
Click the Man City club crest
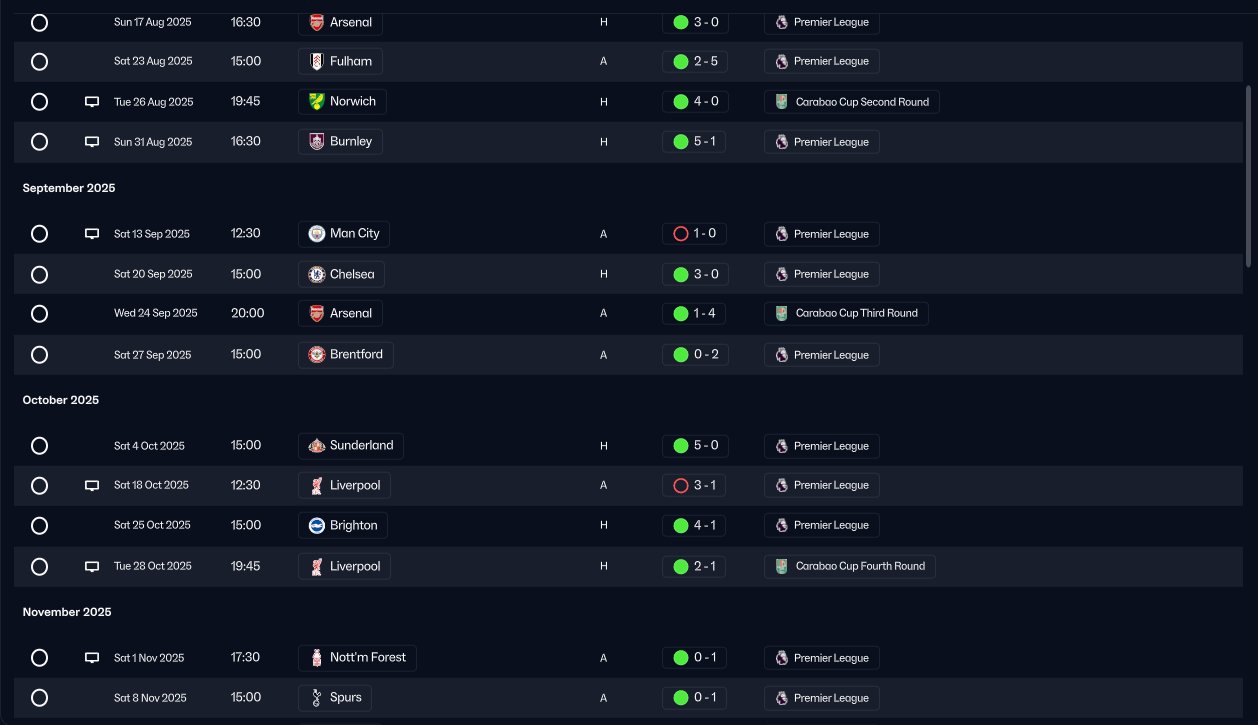click(x=317, y=234)
